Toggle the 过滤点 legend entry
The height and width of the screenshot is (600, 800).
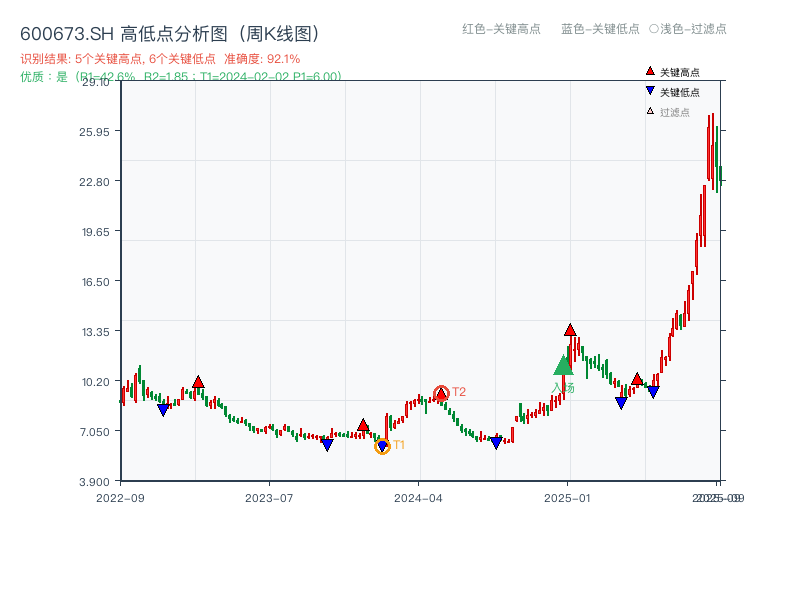point(668,112)
